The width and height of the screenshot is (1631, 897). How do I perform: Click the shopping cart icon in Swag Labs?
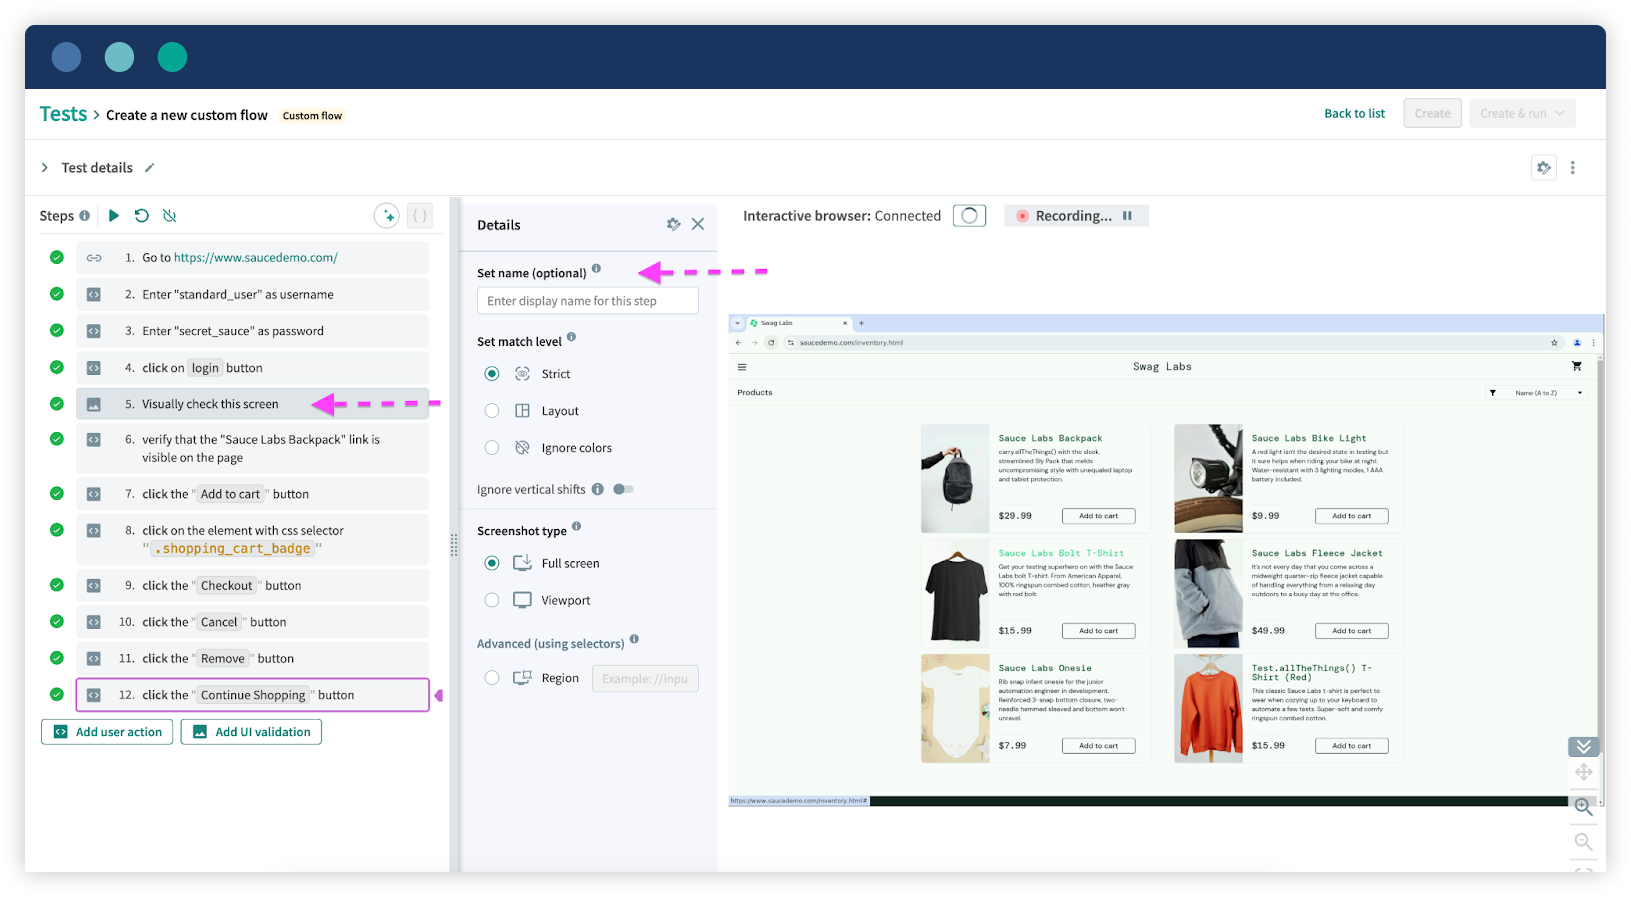click(1577, 367)
